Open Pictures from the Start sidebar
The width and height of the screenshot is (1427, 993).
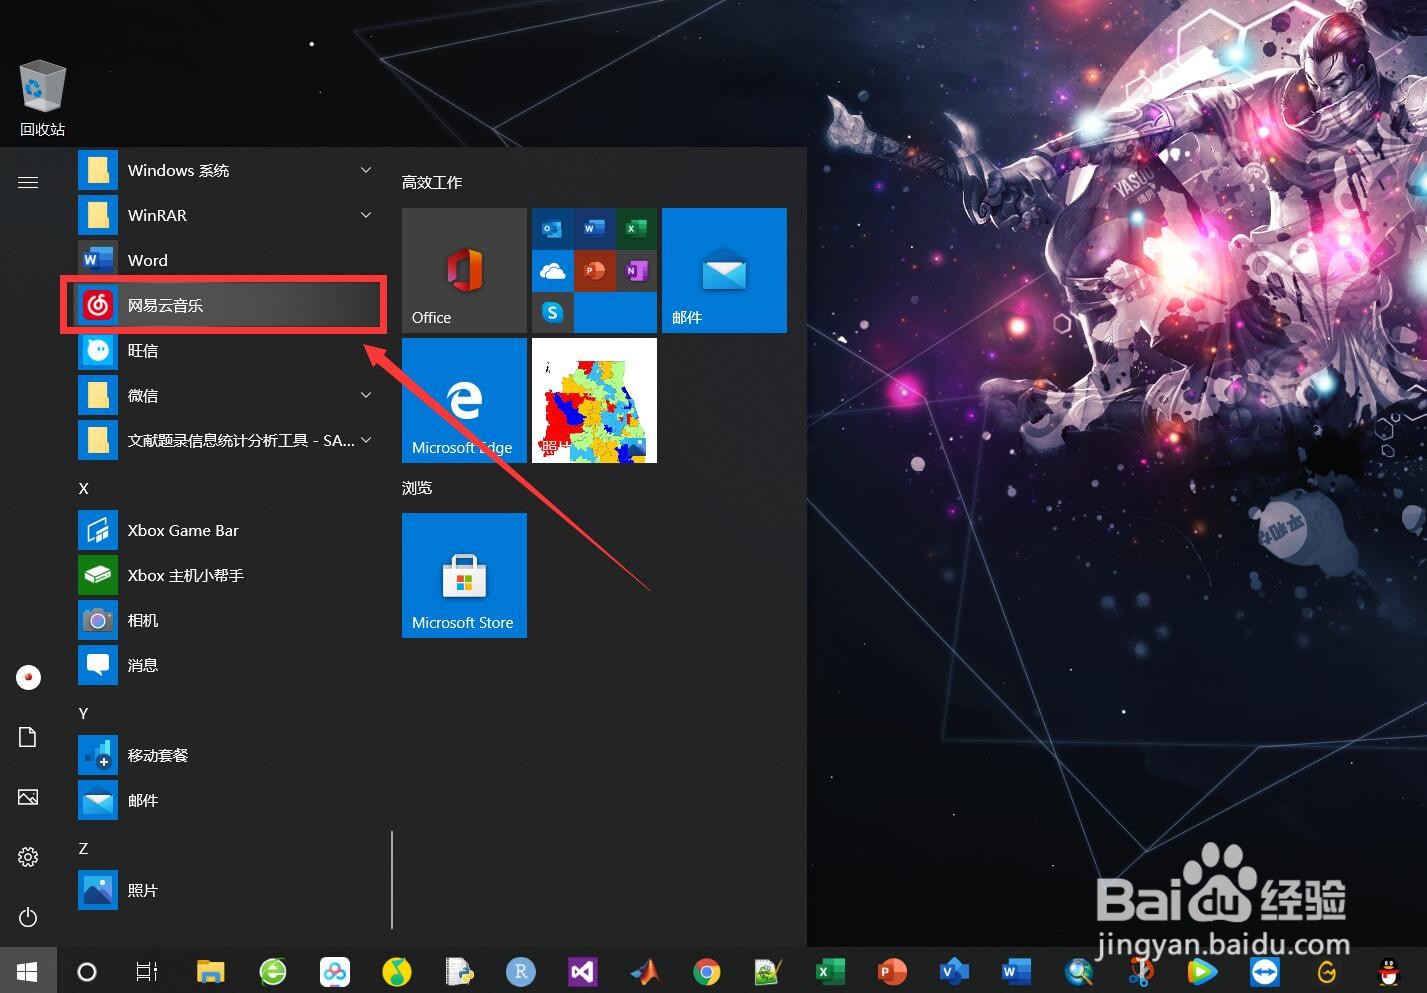[x=28, y=797]
